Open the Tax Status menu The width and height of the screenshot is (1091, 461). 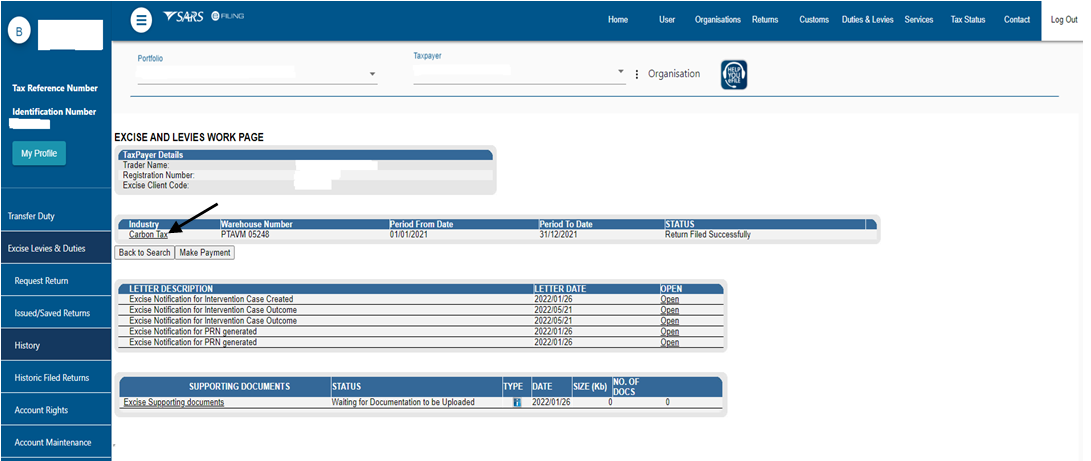[968, 20]
